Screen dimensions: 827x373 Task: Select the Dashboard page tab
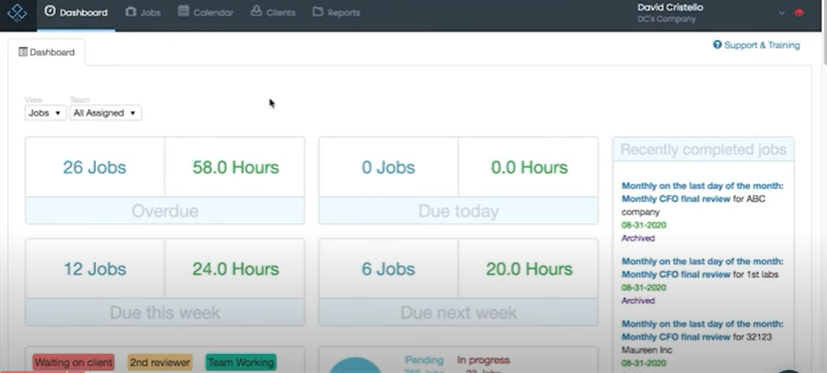(x=46, y=52)
